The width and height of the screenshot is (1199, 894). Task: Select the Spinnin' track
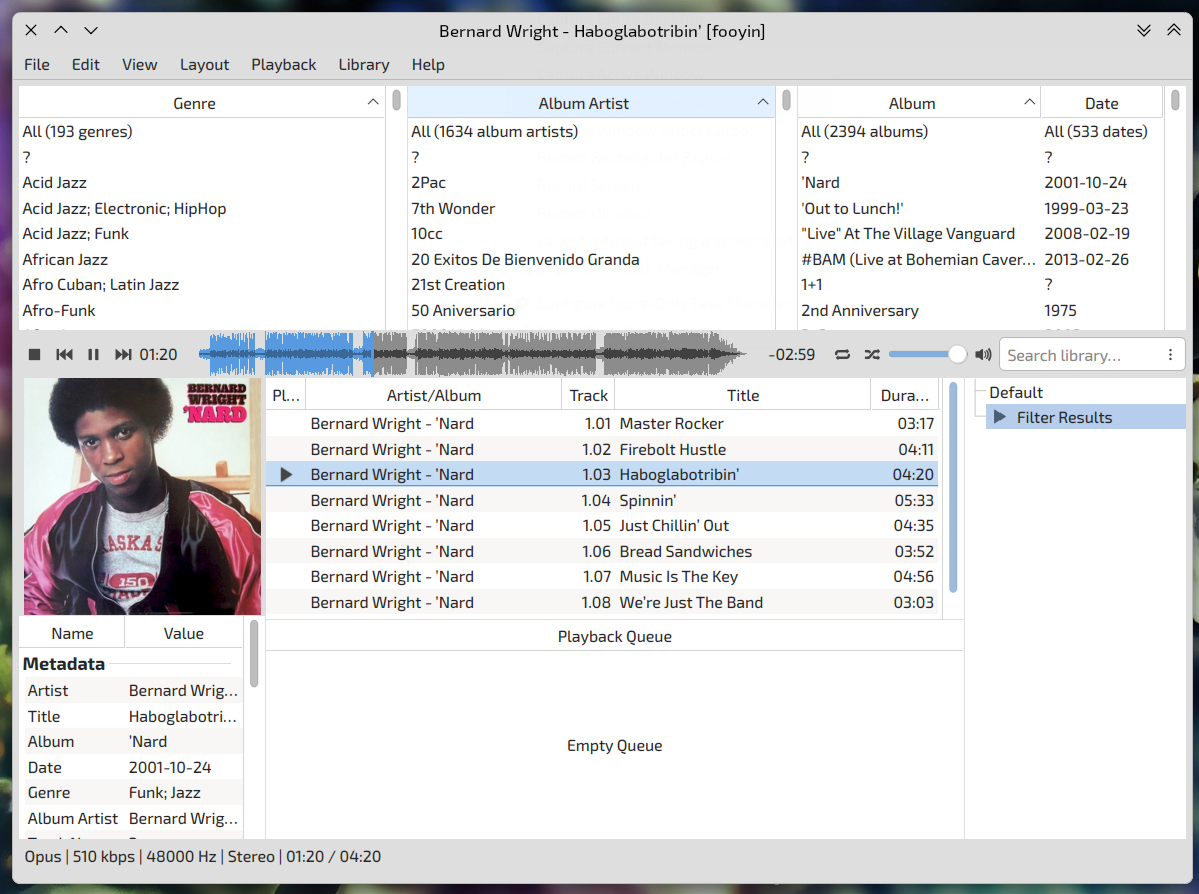(x=603, y=501)
